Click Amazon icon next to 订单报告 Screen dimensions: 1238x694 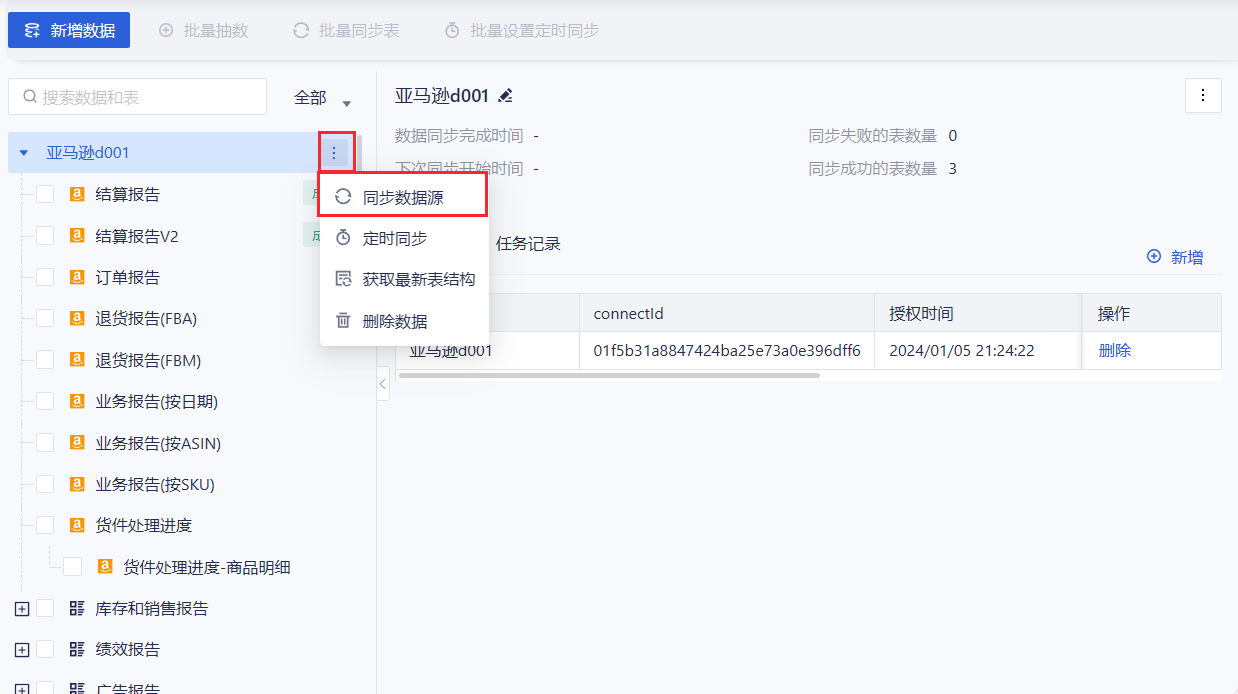pyautogui.click(x=77, y=277)
